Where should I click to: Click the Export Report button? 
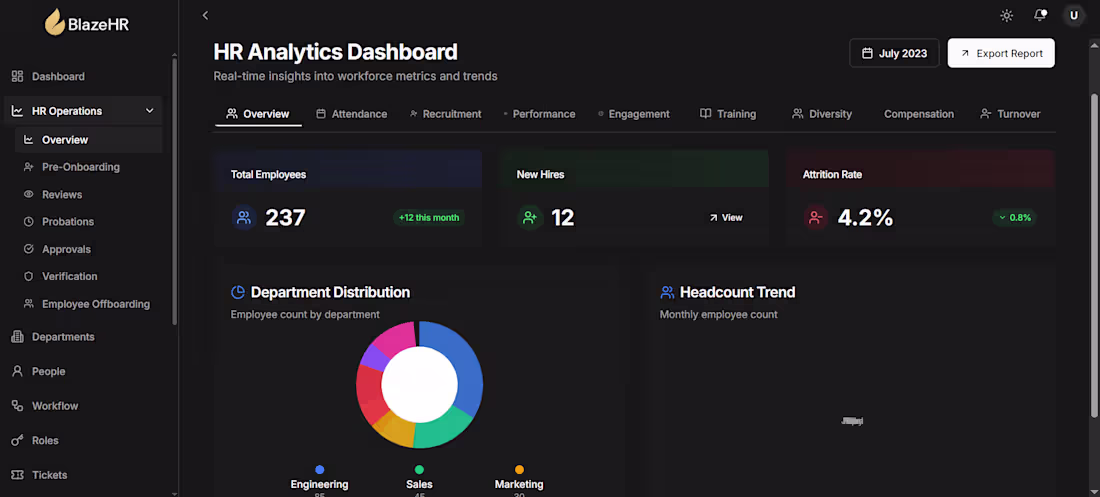pos(1001,53)
